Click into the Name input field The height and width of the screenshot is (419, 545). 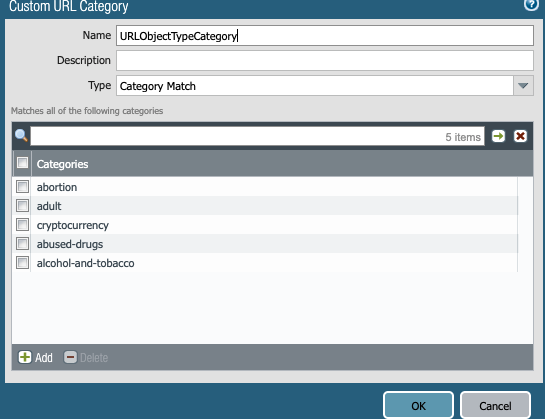[325, 35]
